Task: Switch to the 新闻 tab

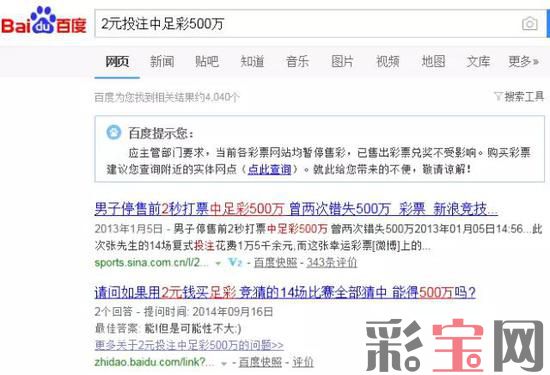Action: [x=162, y=62]
